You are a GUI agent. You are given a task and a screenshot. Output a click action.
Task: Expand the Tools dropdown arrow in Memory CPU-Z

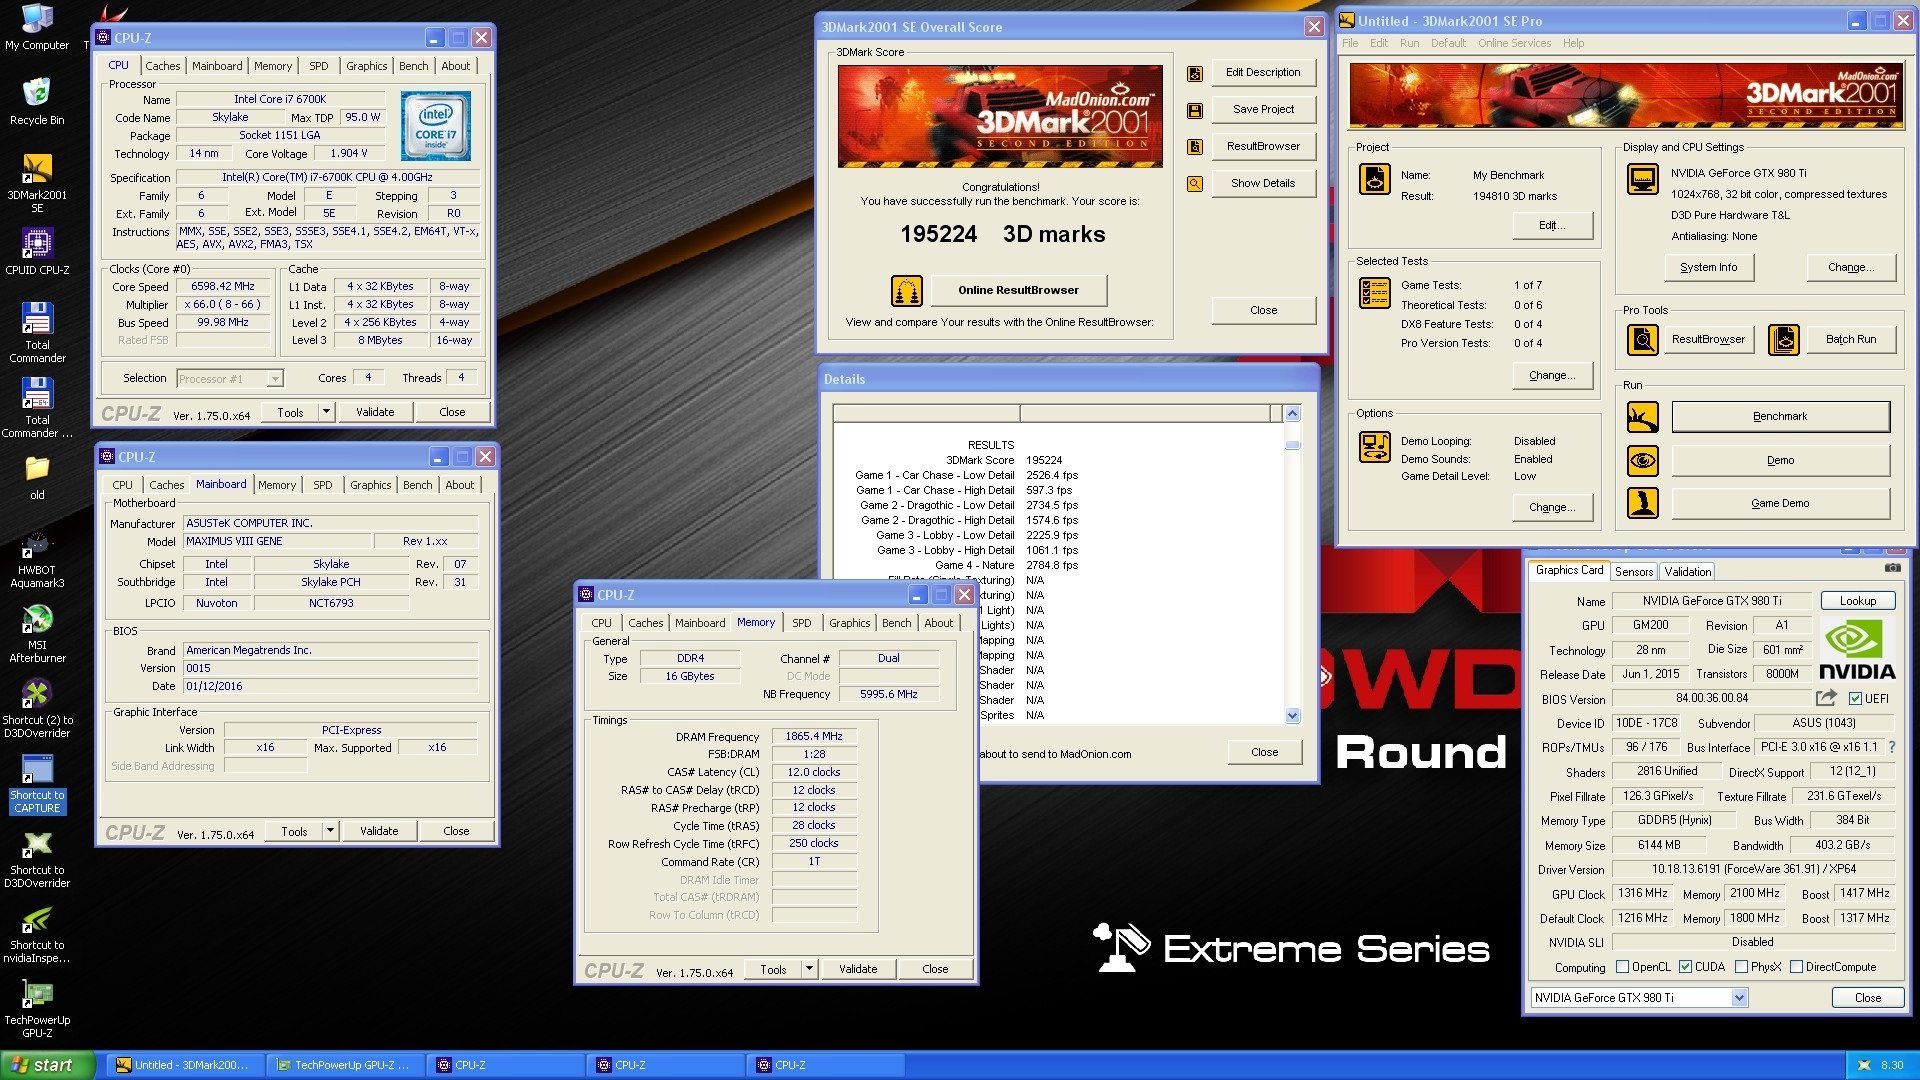(809, 969)
